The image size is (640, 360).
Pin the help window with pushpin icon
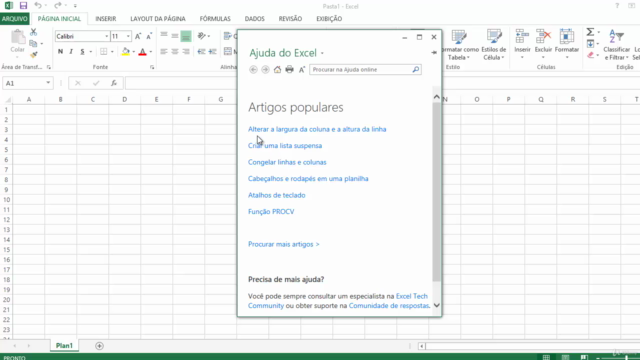434,52
